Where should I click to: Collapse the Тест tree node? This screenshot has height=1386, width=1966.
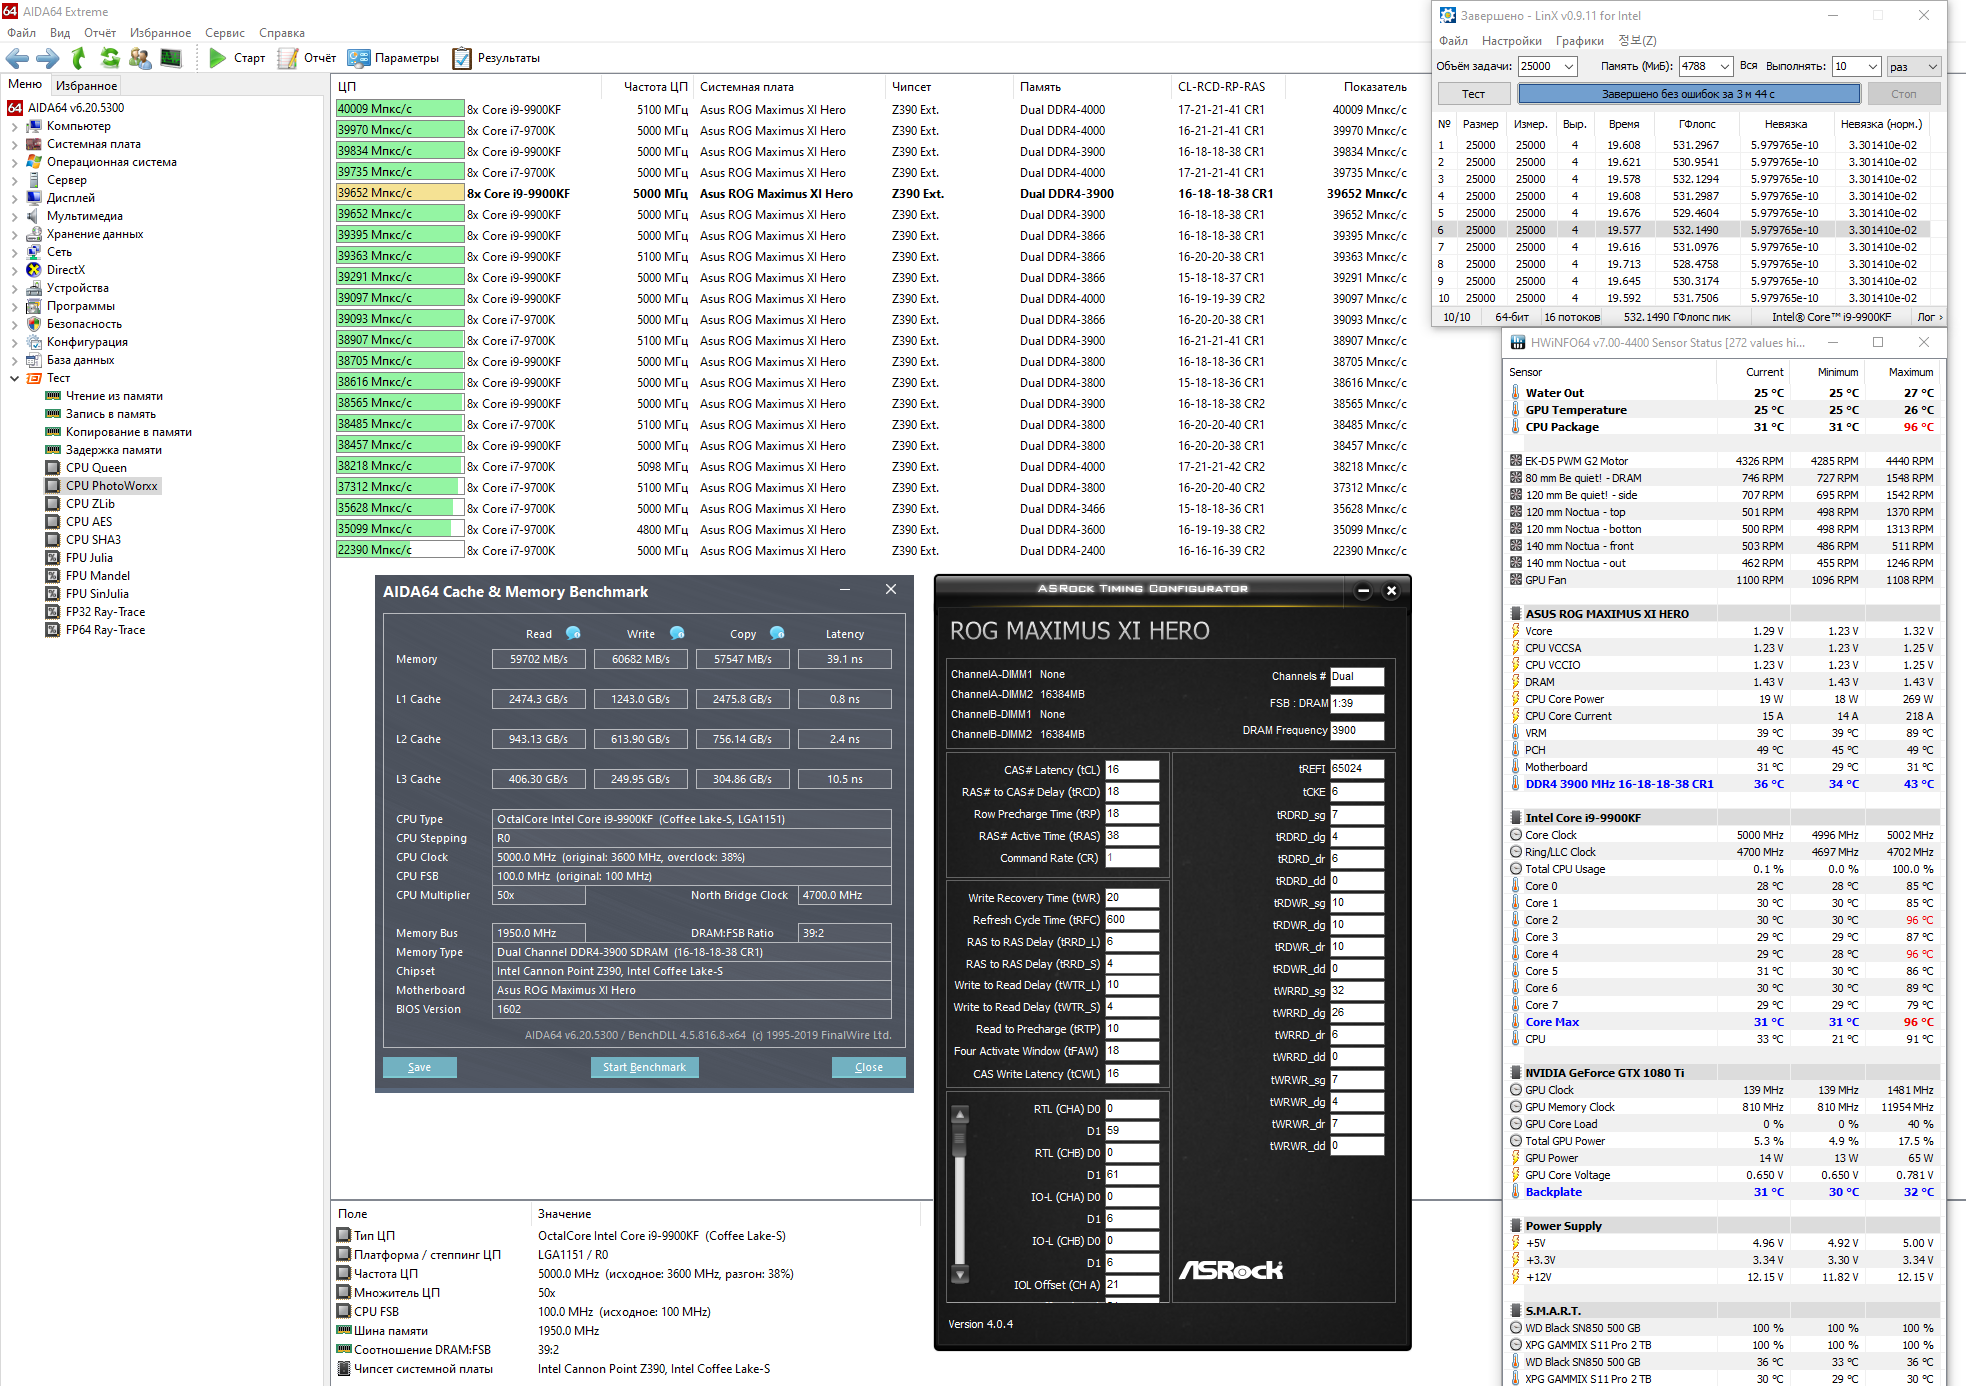click(14, 378)
